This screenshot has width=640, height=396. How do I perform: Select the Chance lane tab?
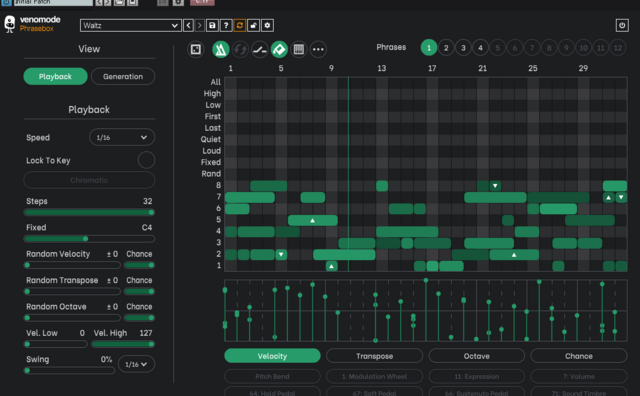coord(579,356)
